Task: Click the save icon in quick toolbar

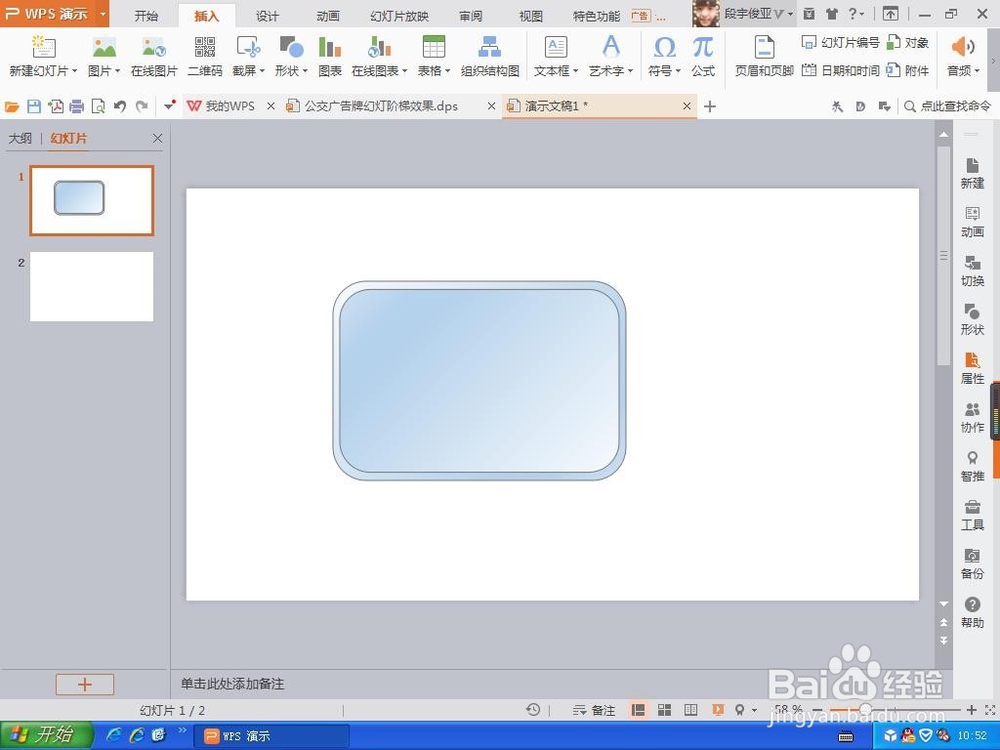Action: [34, 107]
